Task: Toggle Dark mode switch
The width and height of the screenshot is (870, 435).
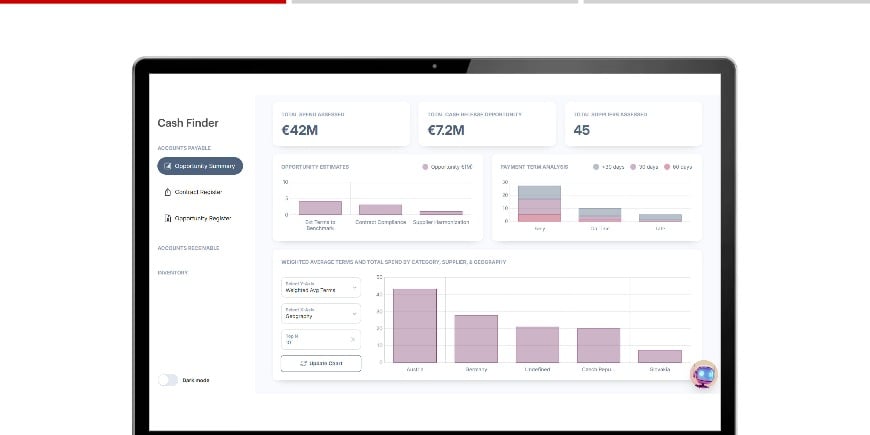Action: point(168,380)
